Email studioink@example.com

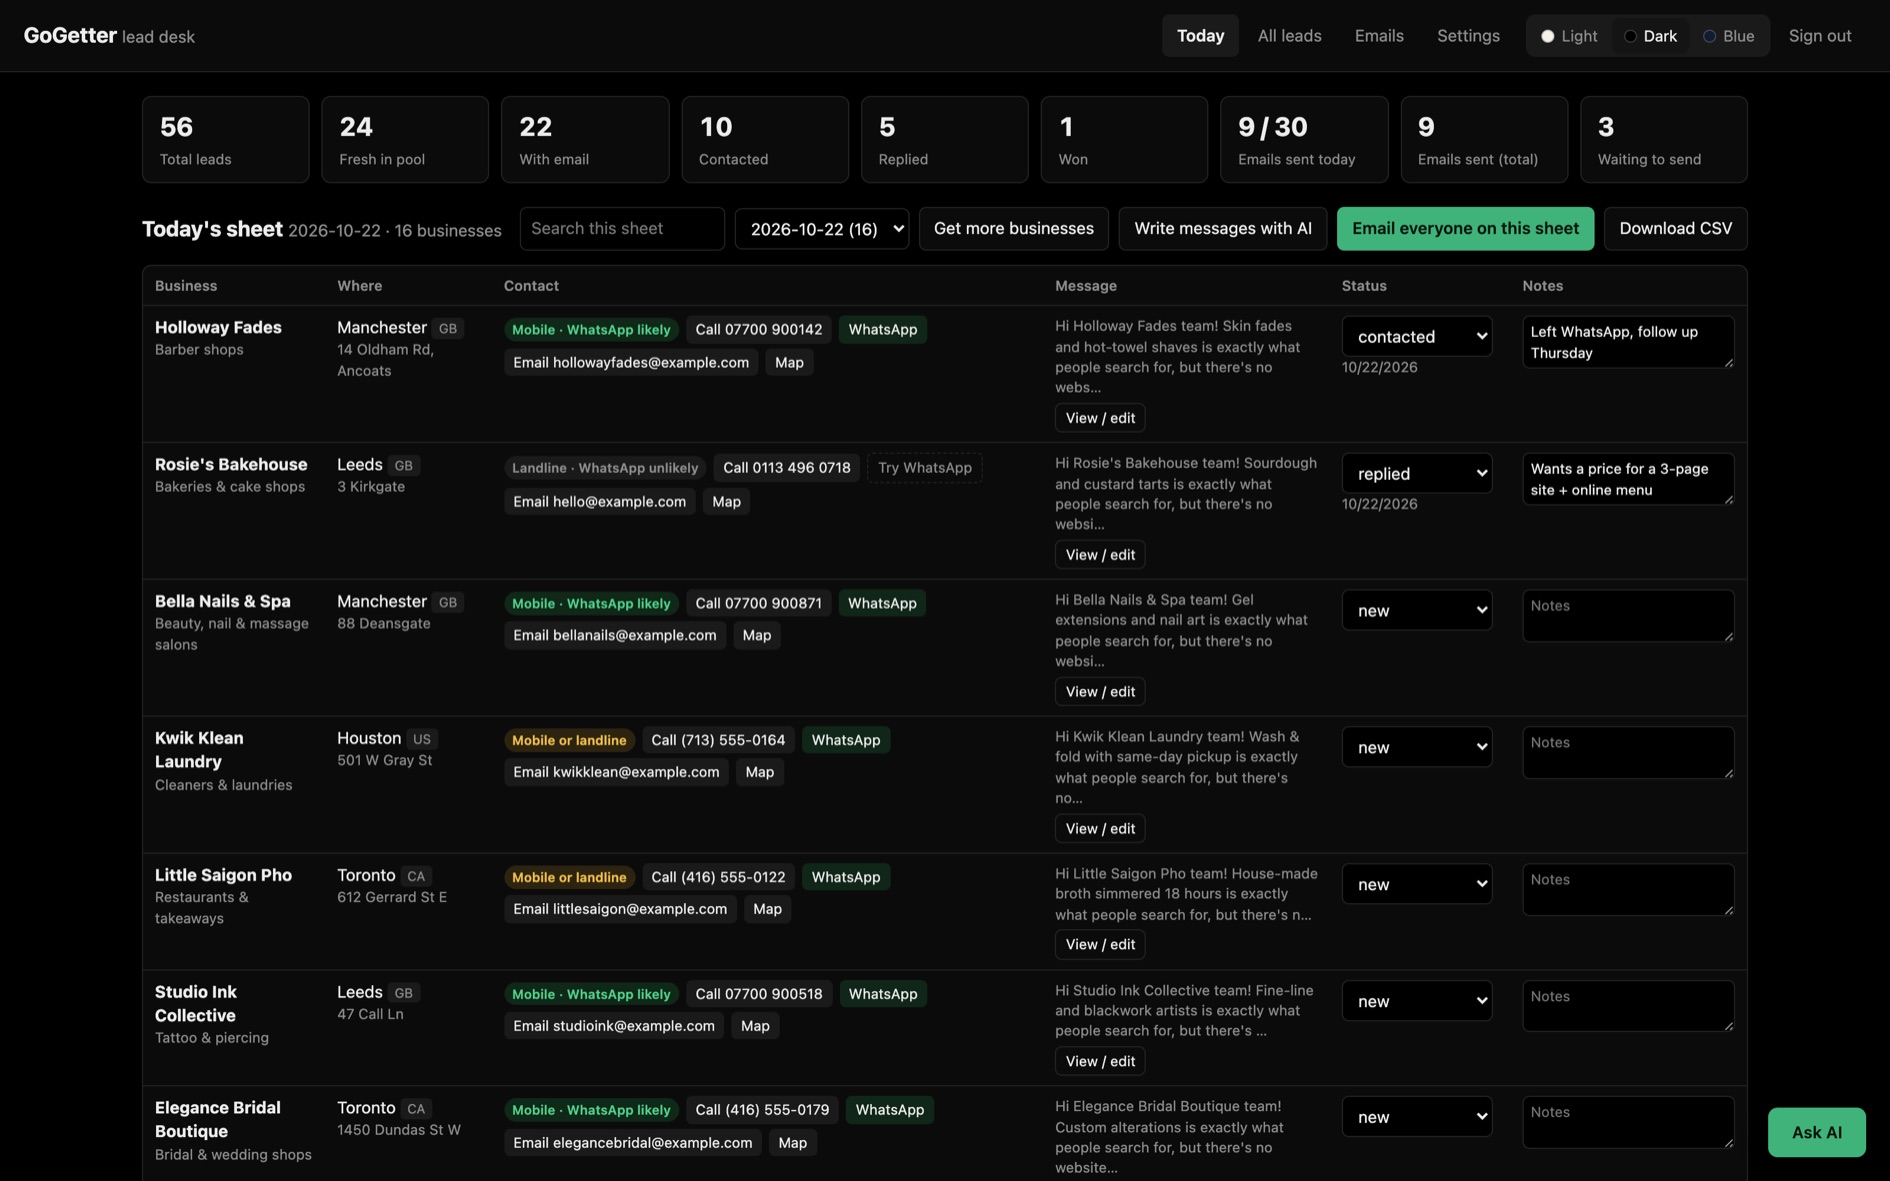click(614, 1027)
